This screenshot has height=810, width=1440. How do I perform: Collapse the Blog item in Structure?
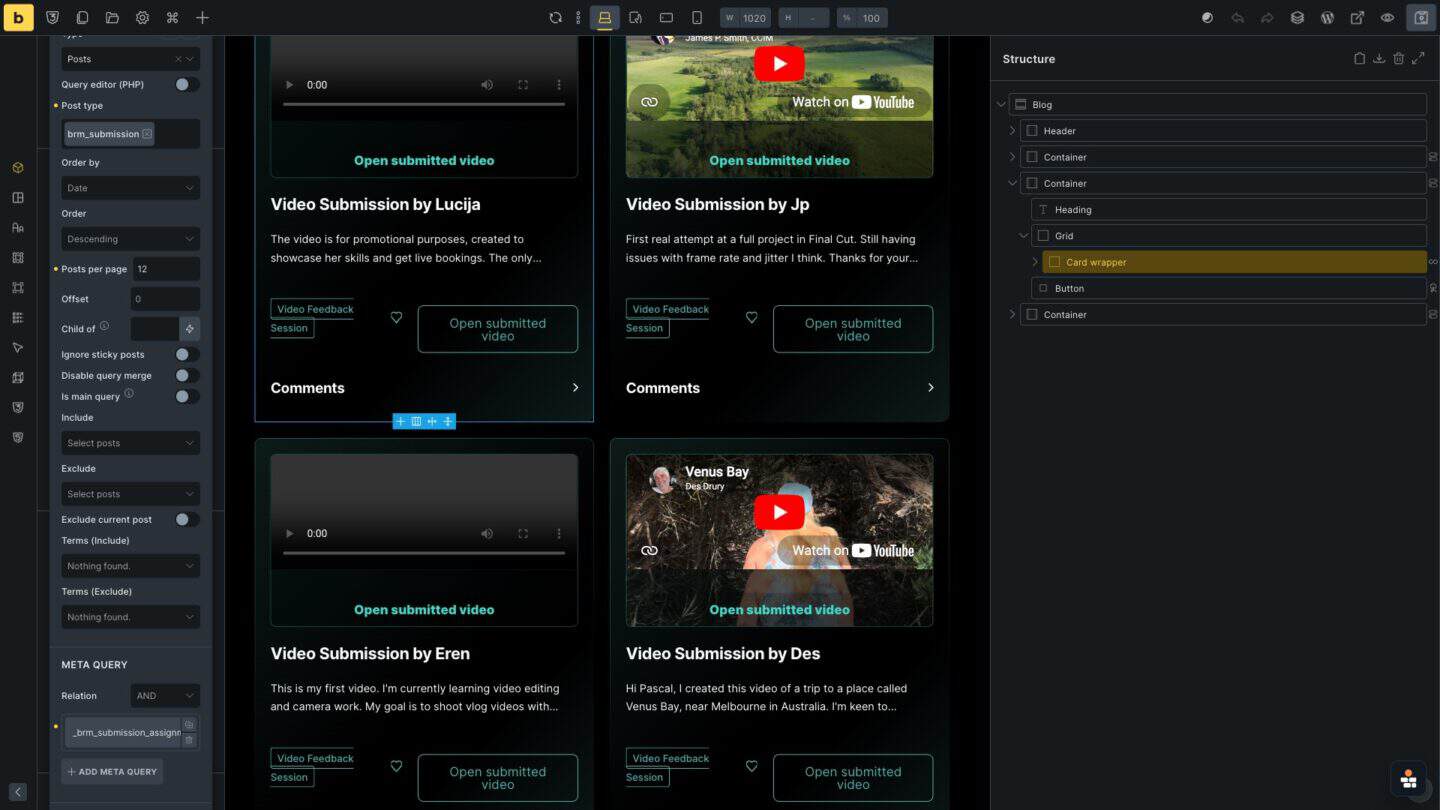(x=1001, y=105)
